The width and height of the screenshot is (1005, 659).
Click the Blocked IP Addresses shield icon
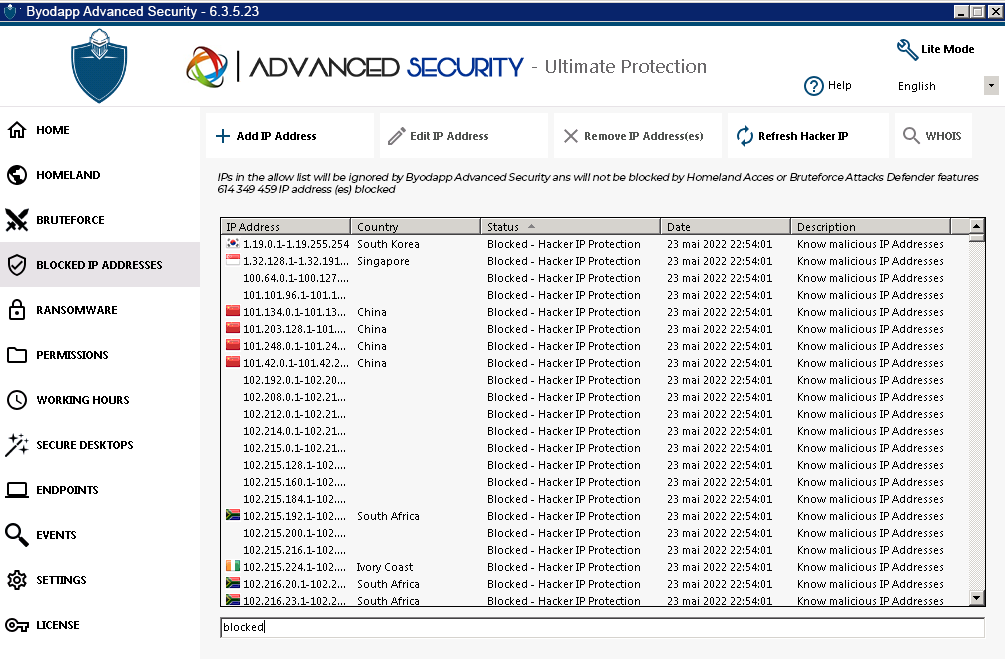click(x=17, y=264)
